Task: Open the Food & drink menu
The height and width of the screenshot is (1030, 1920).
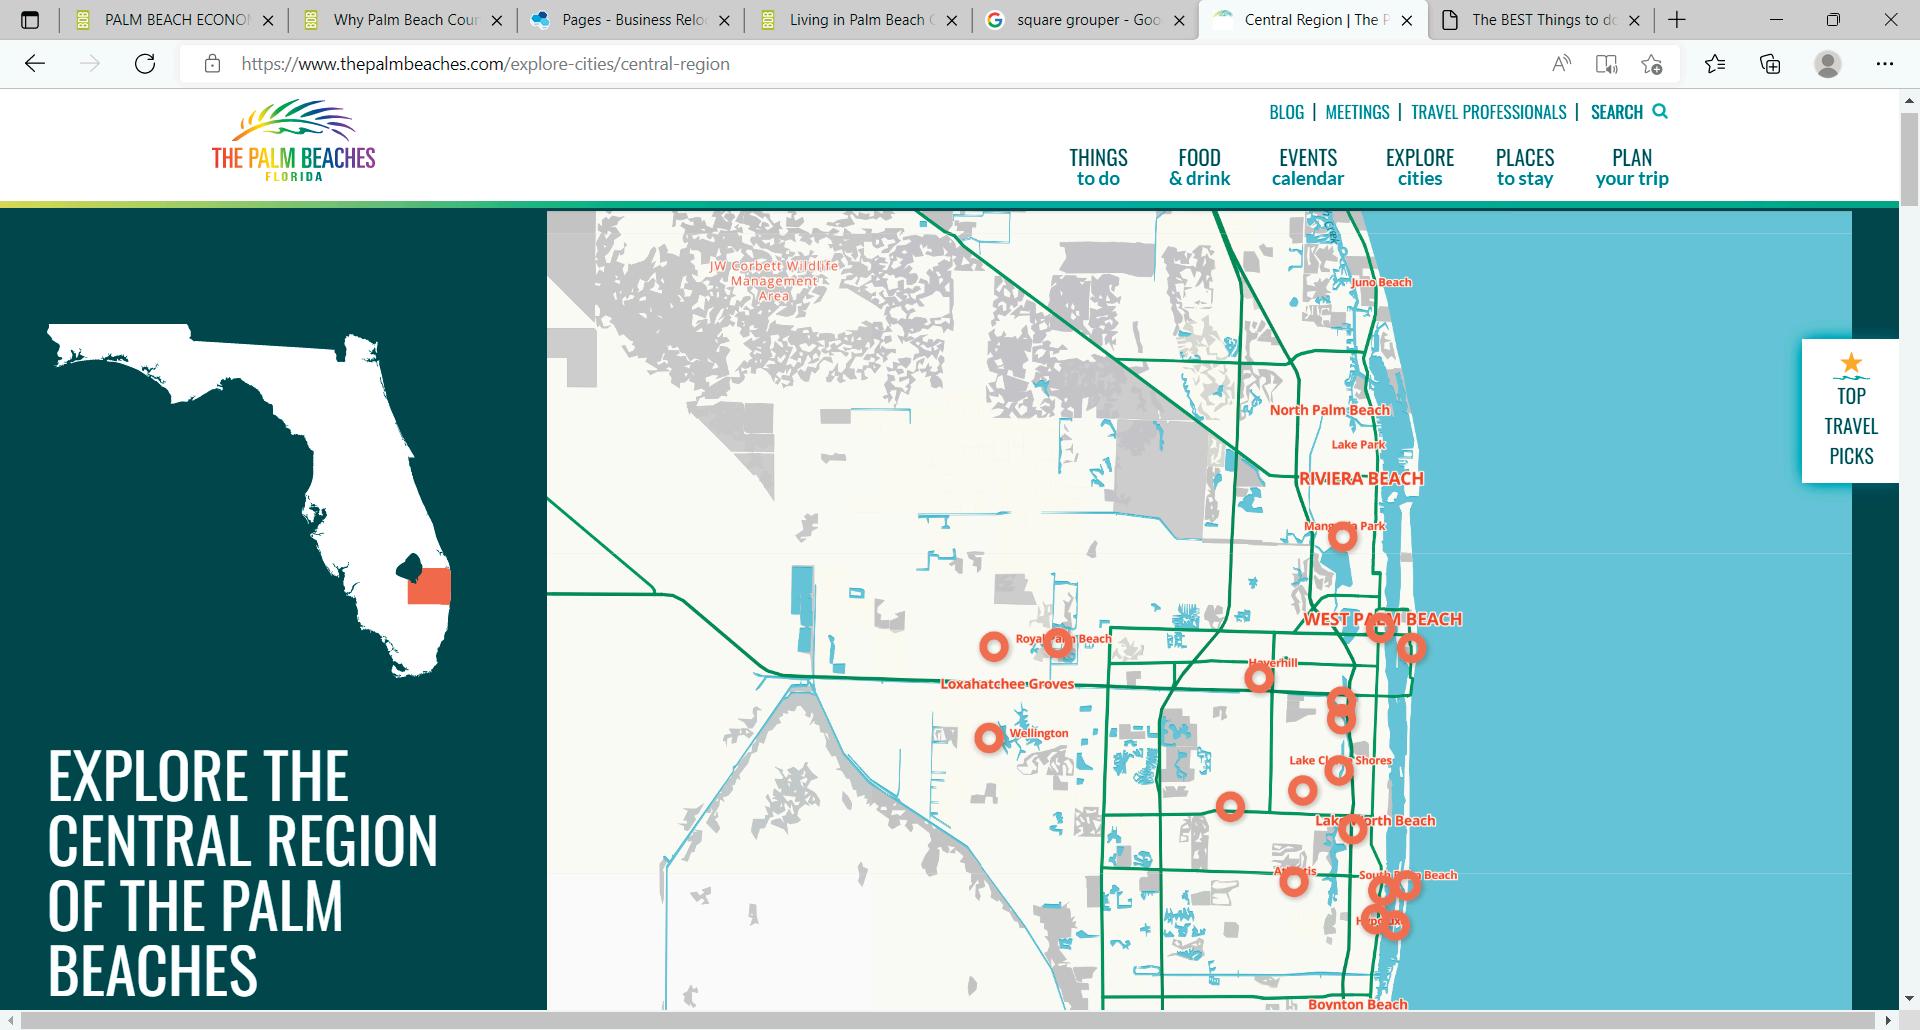Action: coord(1199,167)
